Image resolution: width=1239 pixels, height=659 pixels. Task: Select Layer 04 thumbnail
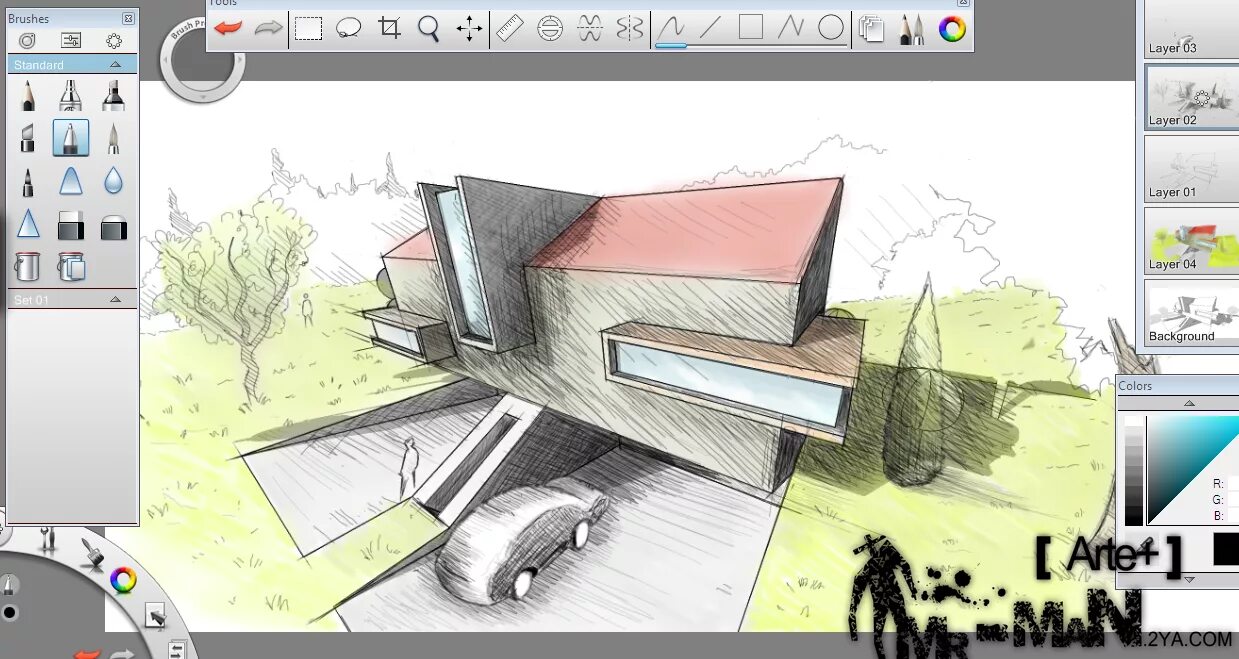[x=1192, y=241]
